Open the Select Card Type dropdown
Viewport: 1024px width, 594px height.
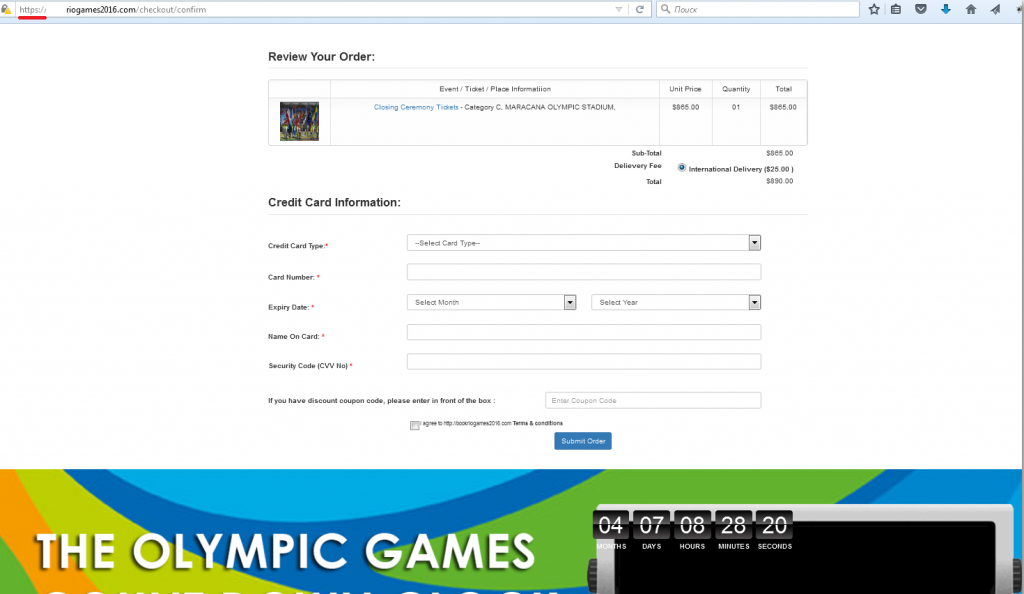(x=584, y=243)
